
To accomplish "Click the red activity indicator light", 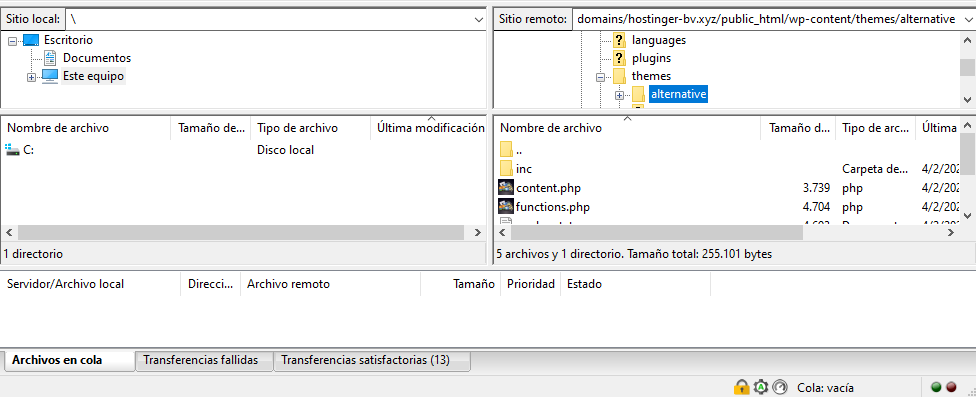I will pyautogui.click(x=950, y=387).
